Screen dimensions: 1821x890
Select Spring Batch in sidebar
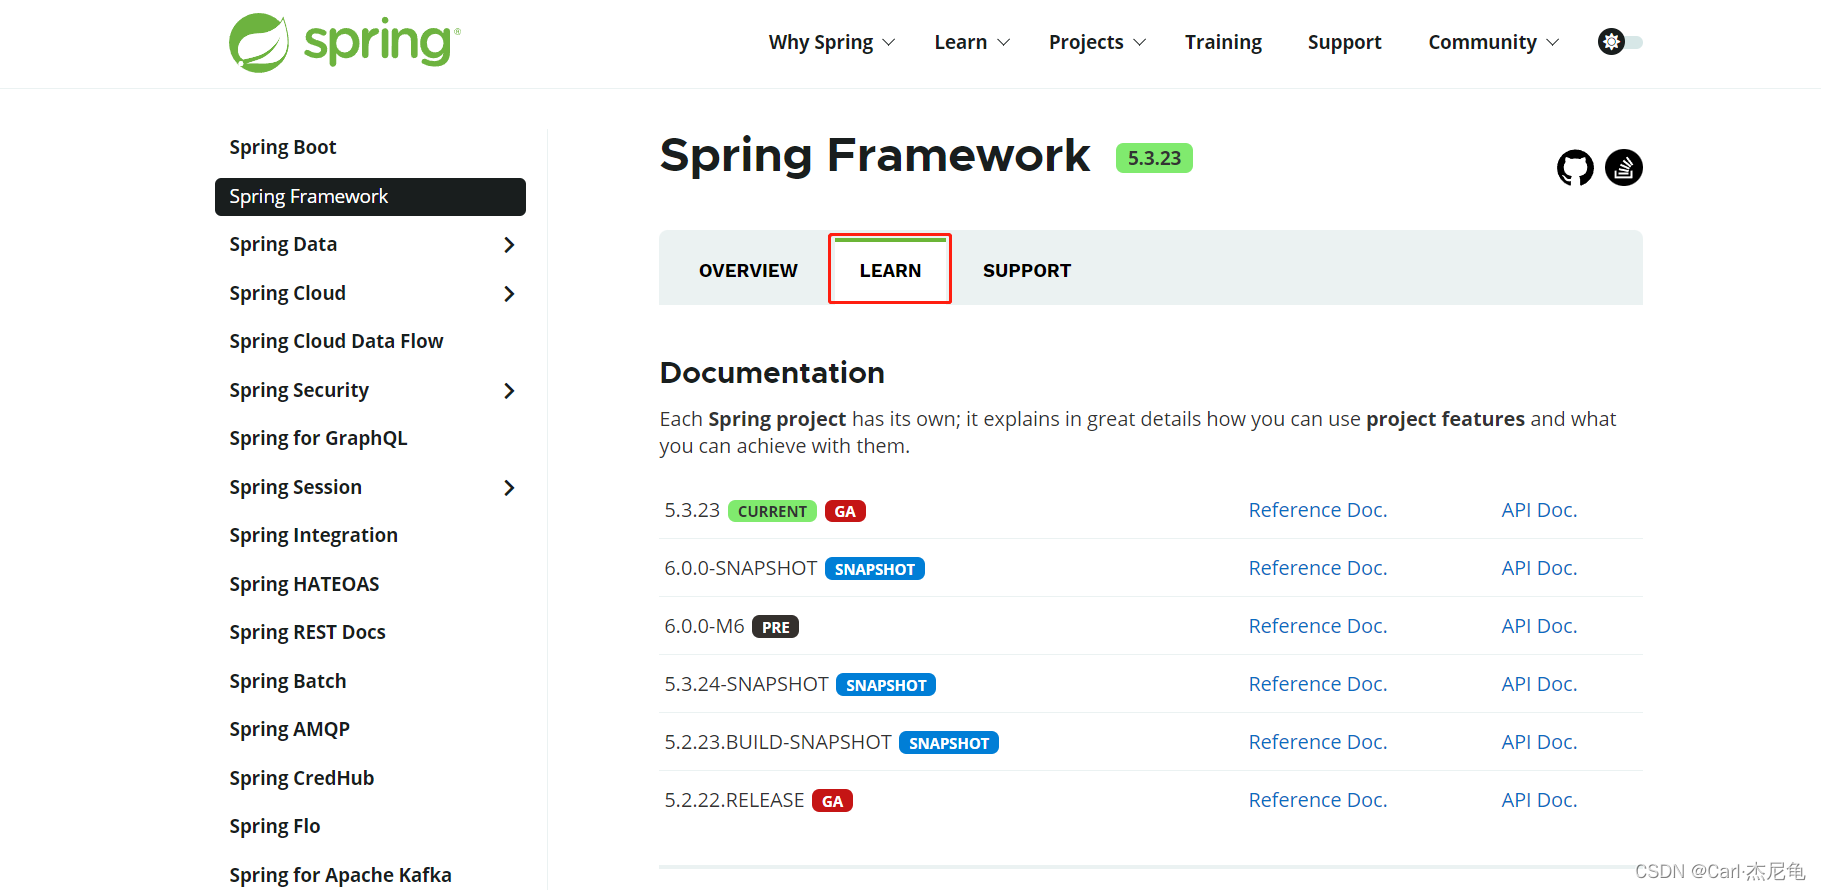288,681
